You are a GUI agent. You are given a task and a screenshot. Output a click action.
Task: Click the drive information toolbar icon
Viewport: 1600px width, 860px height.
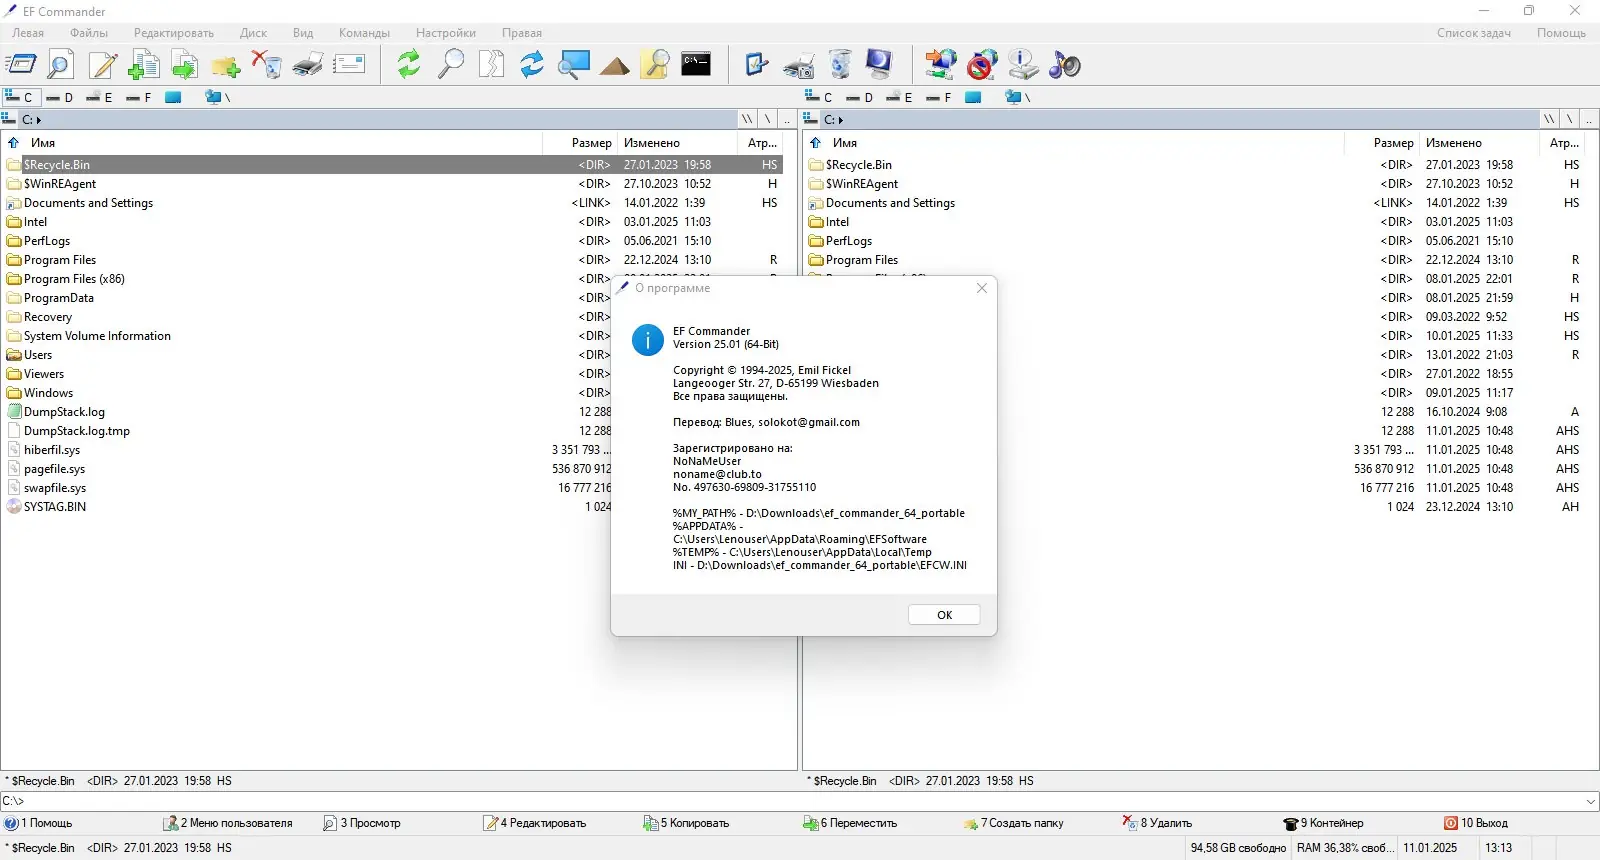[x=1023, y=65]
